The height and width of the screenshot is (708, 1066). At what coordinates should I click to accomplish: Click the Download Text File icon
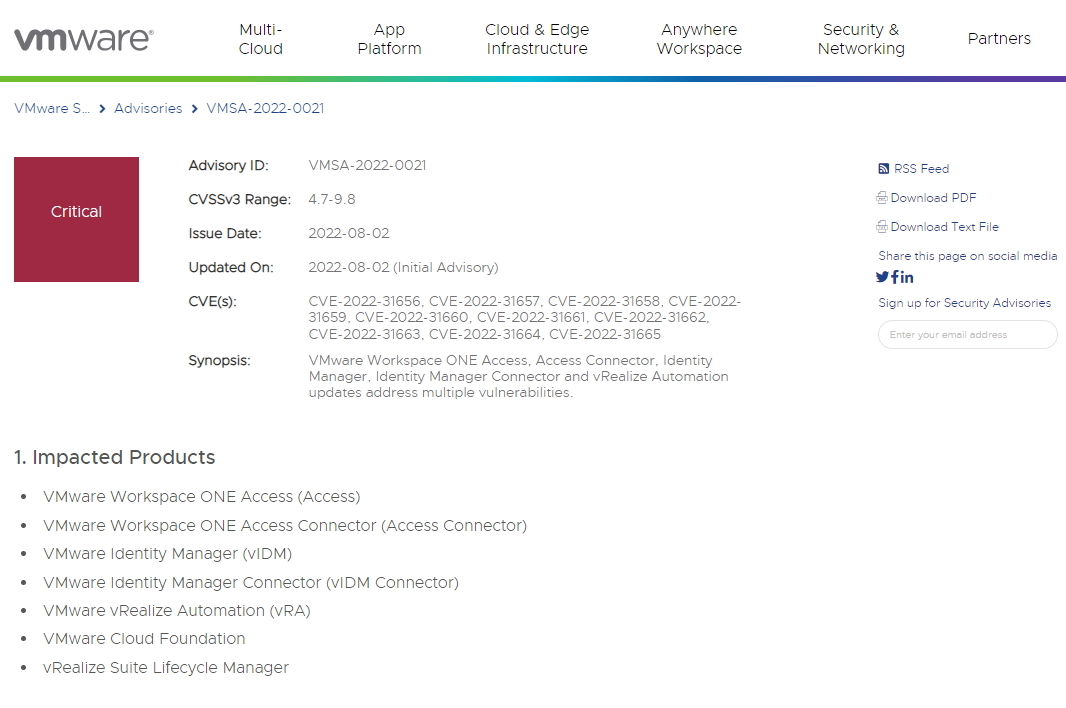882,227
